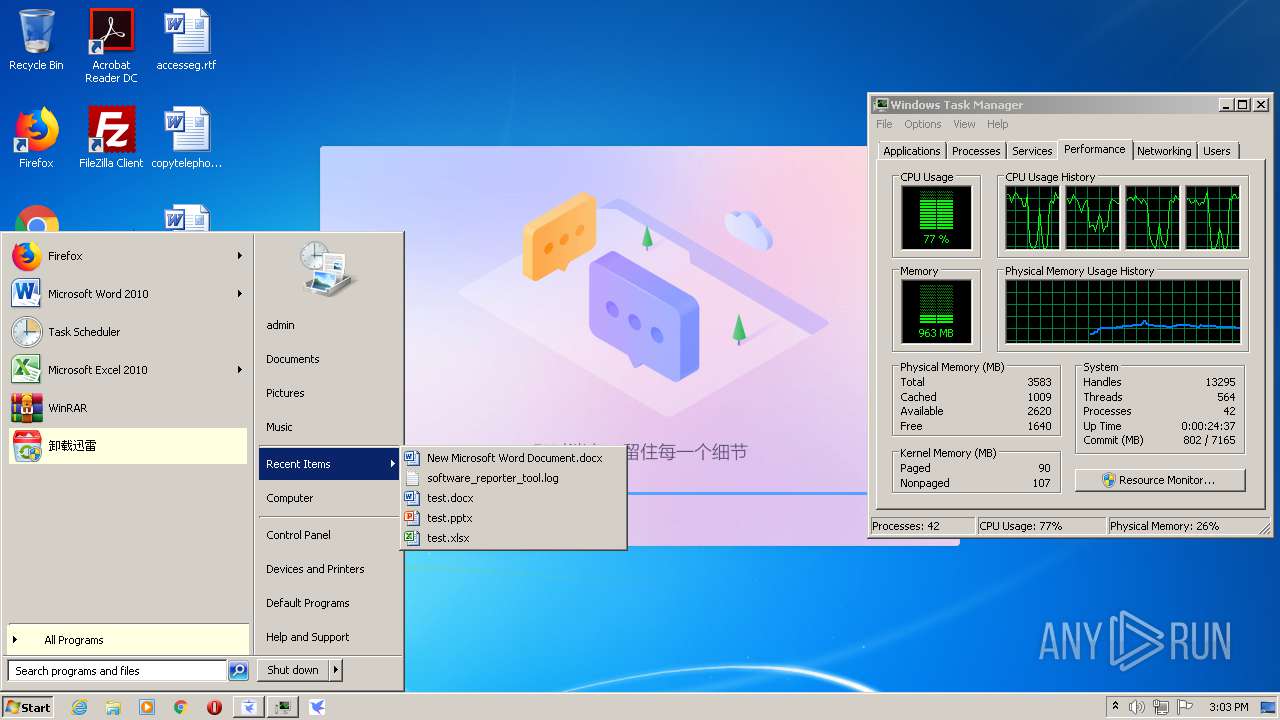Open Action Center flag tray icon
The width and height of the screenshot is (1280, 720).
1185,707
